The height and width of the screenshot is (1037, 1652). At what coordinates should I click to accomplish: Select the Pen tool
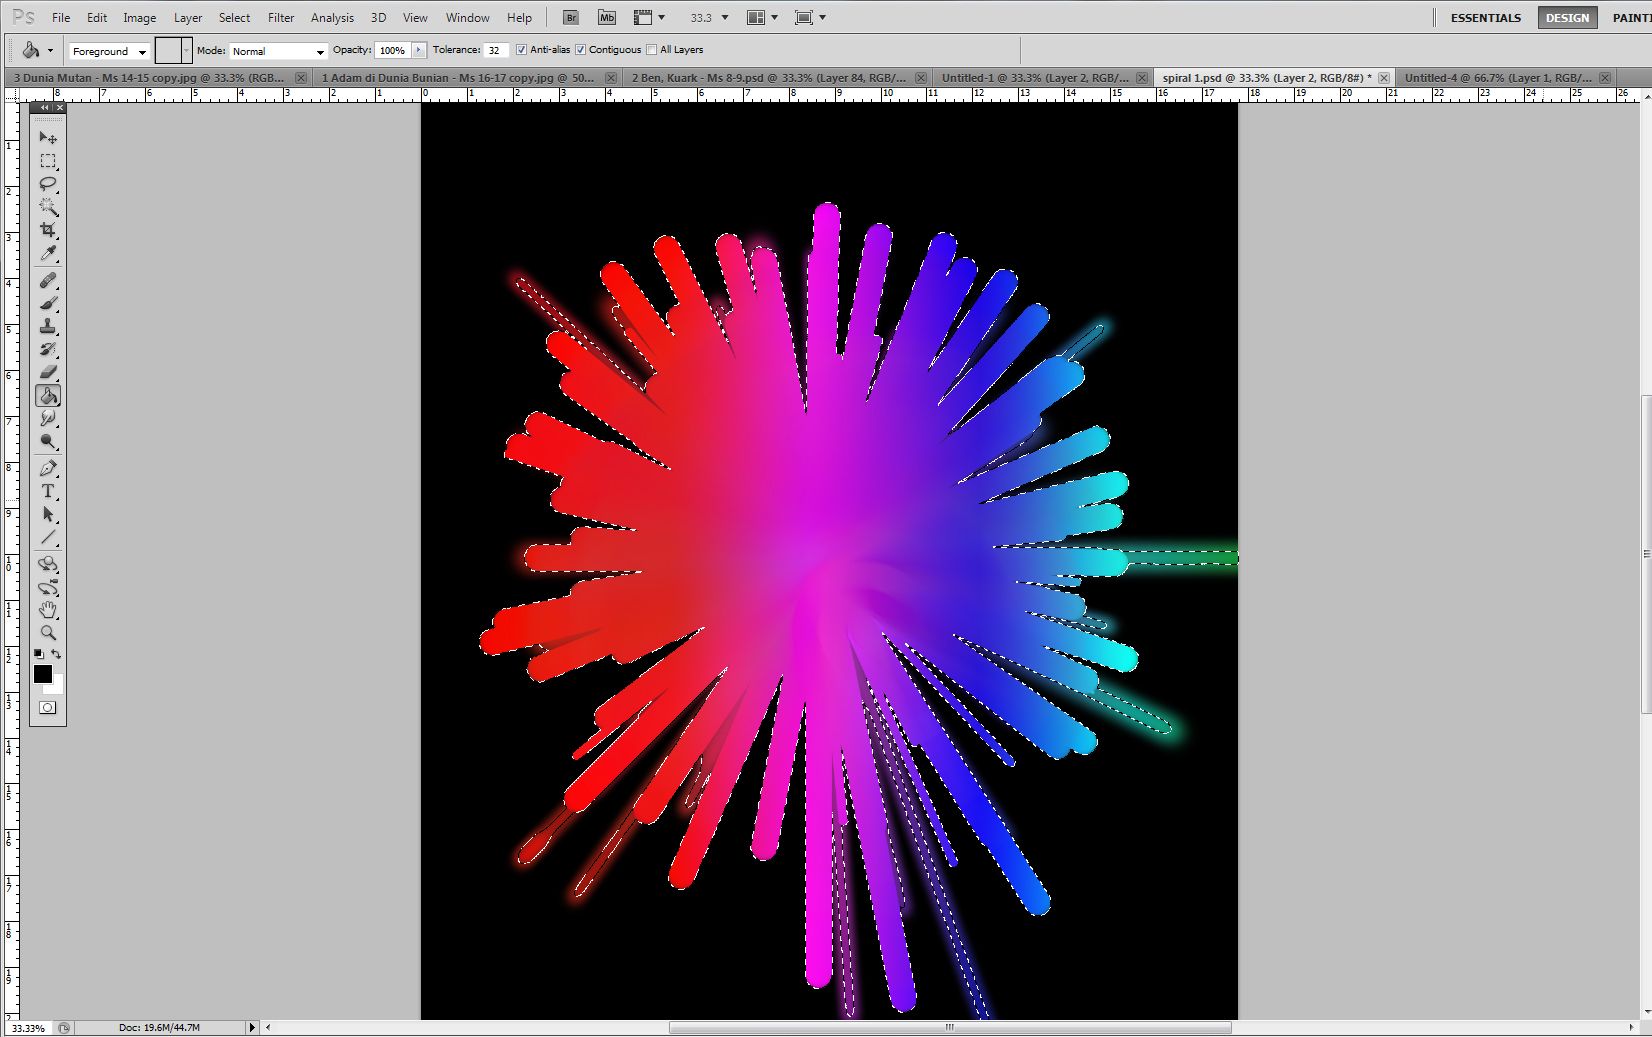coord(47,469)
